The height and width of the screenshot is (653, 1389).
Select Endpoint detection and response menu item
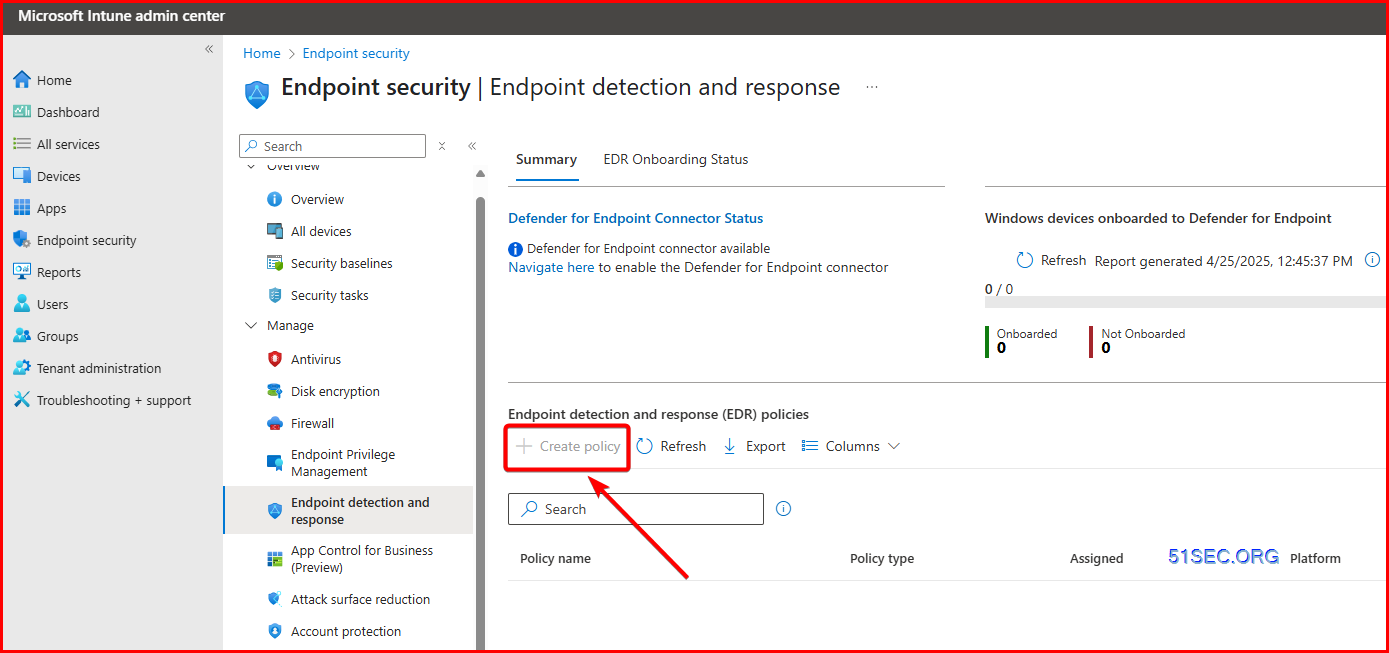coord(348,510)
